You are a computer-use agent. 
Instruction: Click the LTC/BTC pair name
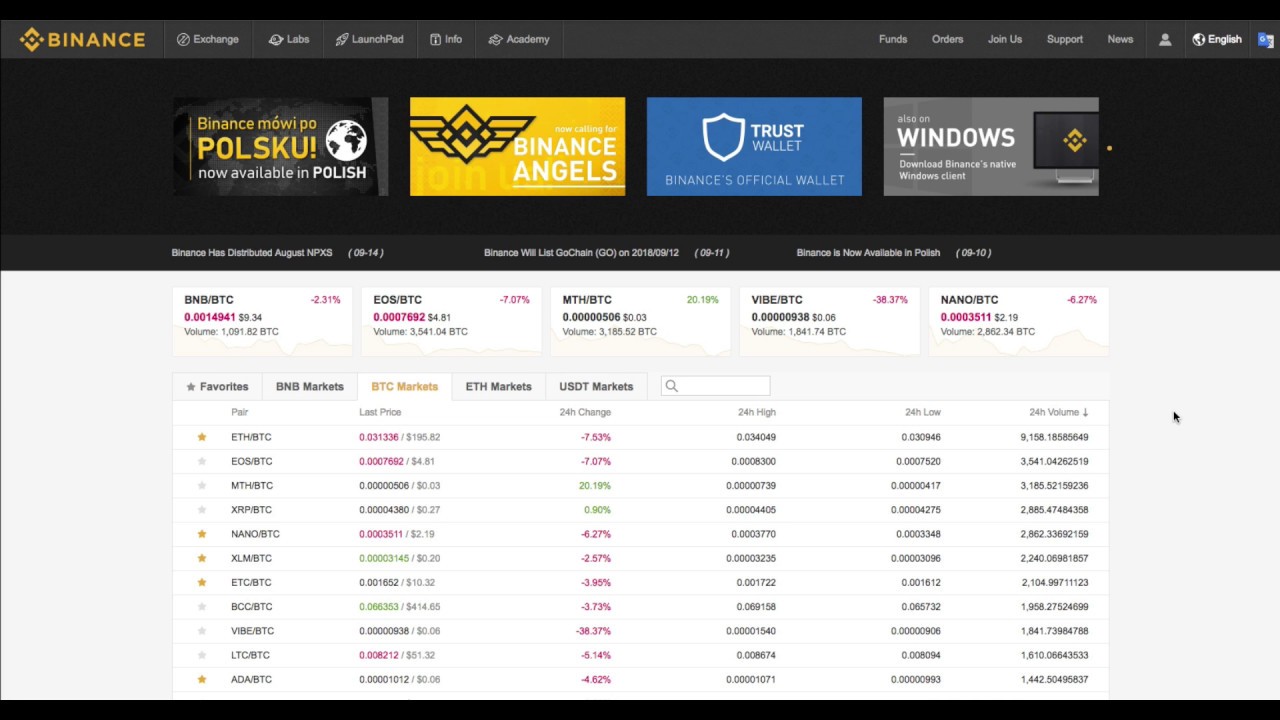pyautogui.click(x=250, y=655)
